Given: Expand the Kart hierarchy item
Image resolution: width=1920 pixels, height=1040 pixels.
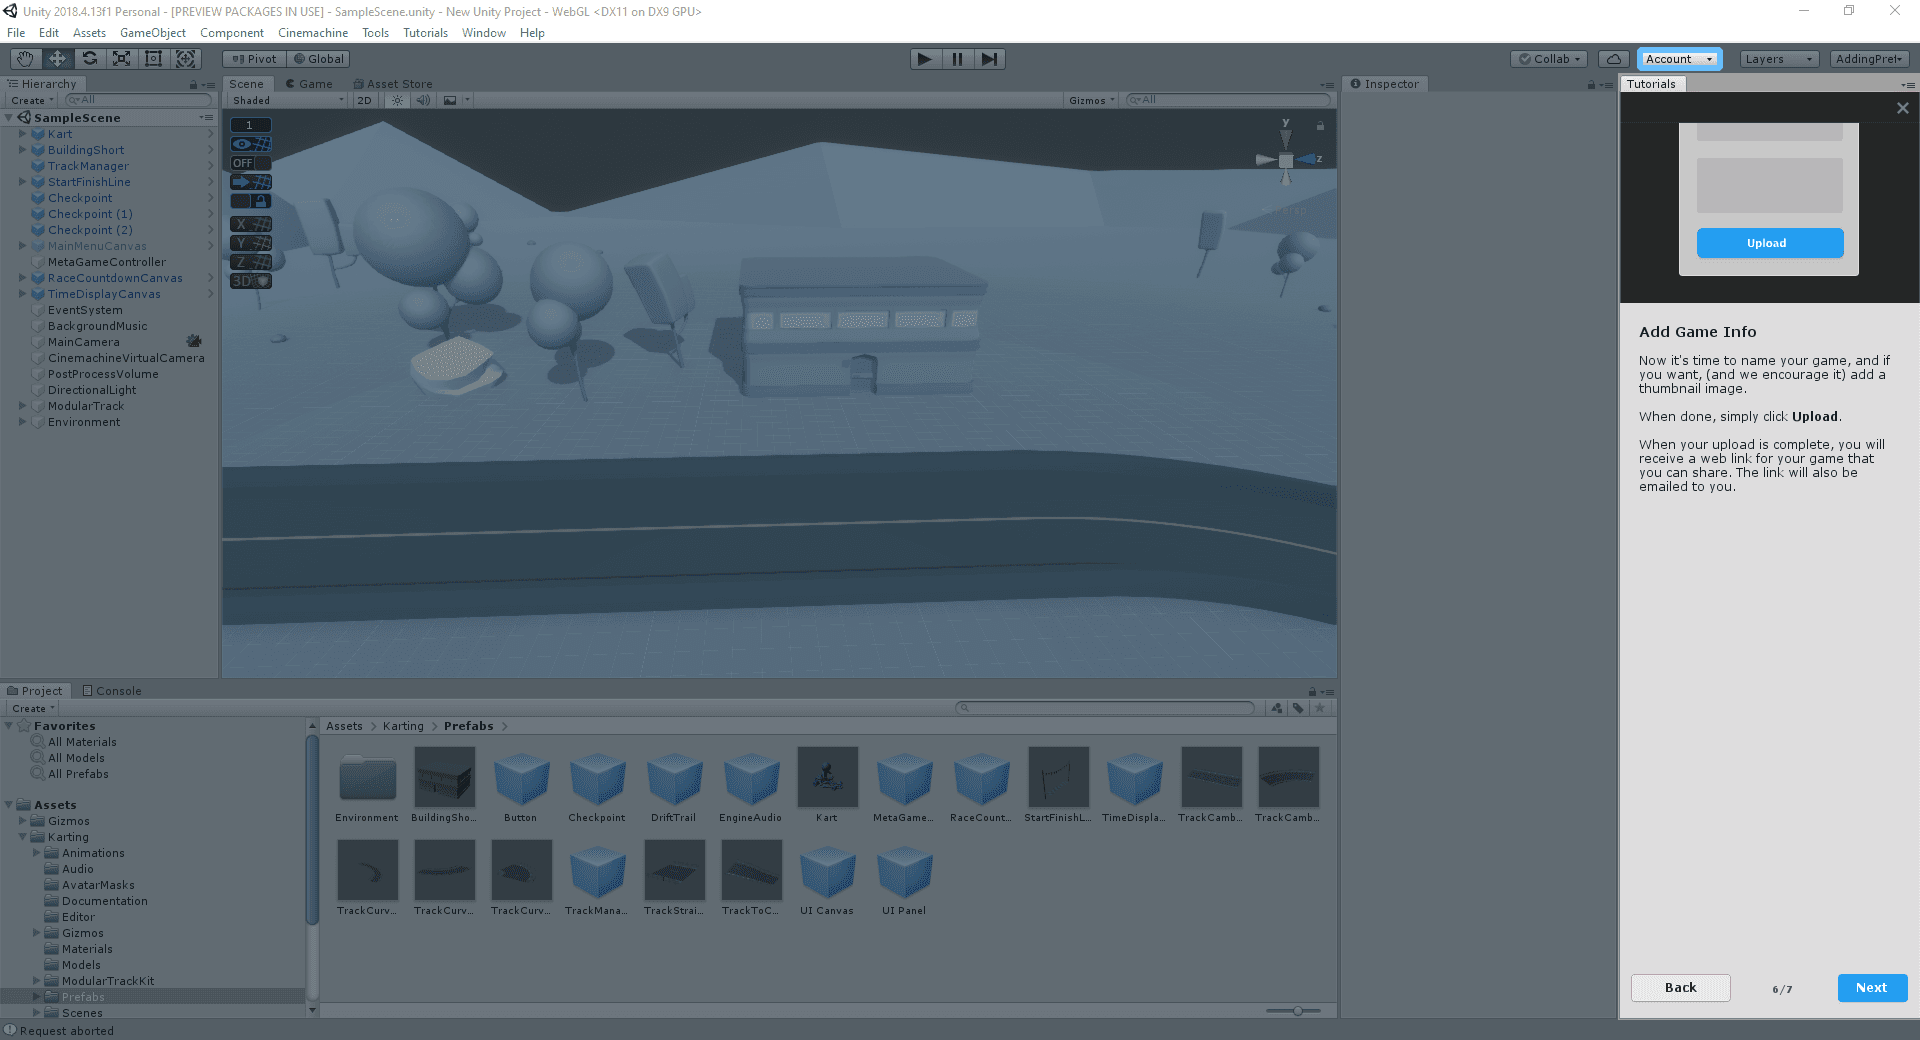Looking at the screenshot, I should coord(22,134).
